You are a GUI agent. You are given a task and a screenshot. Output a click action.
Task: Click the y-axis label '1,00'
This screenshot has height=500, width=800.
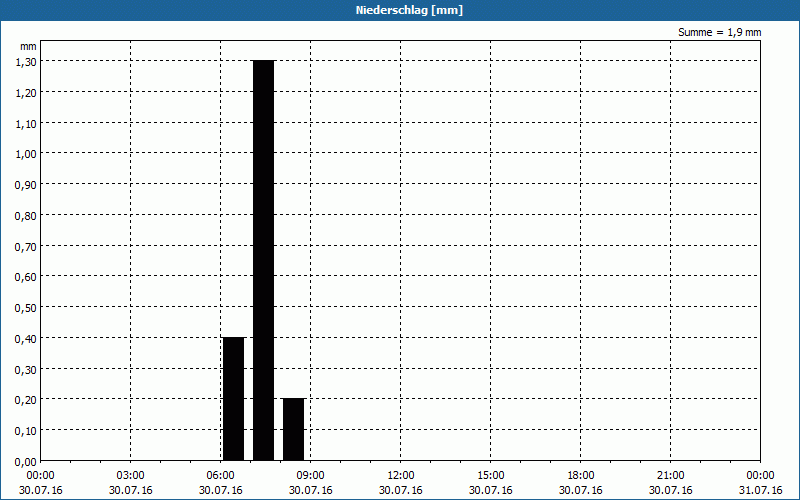click(26, 154)
